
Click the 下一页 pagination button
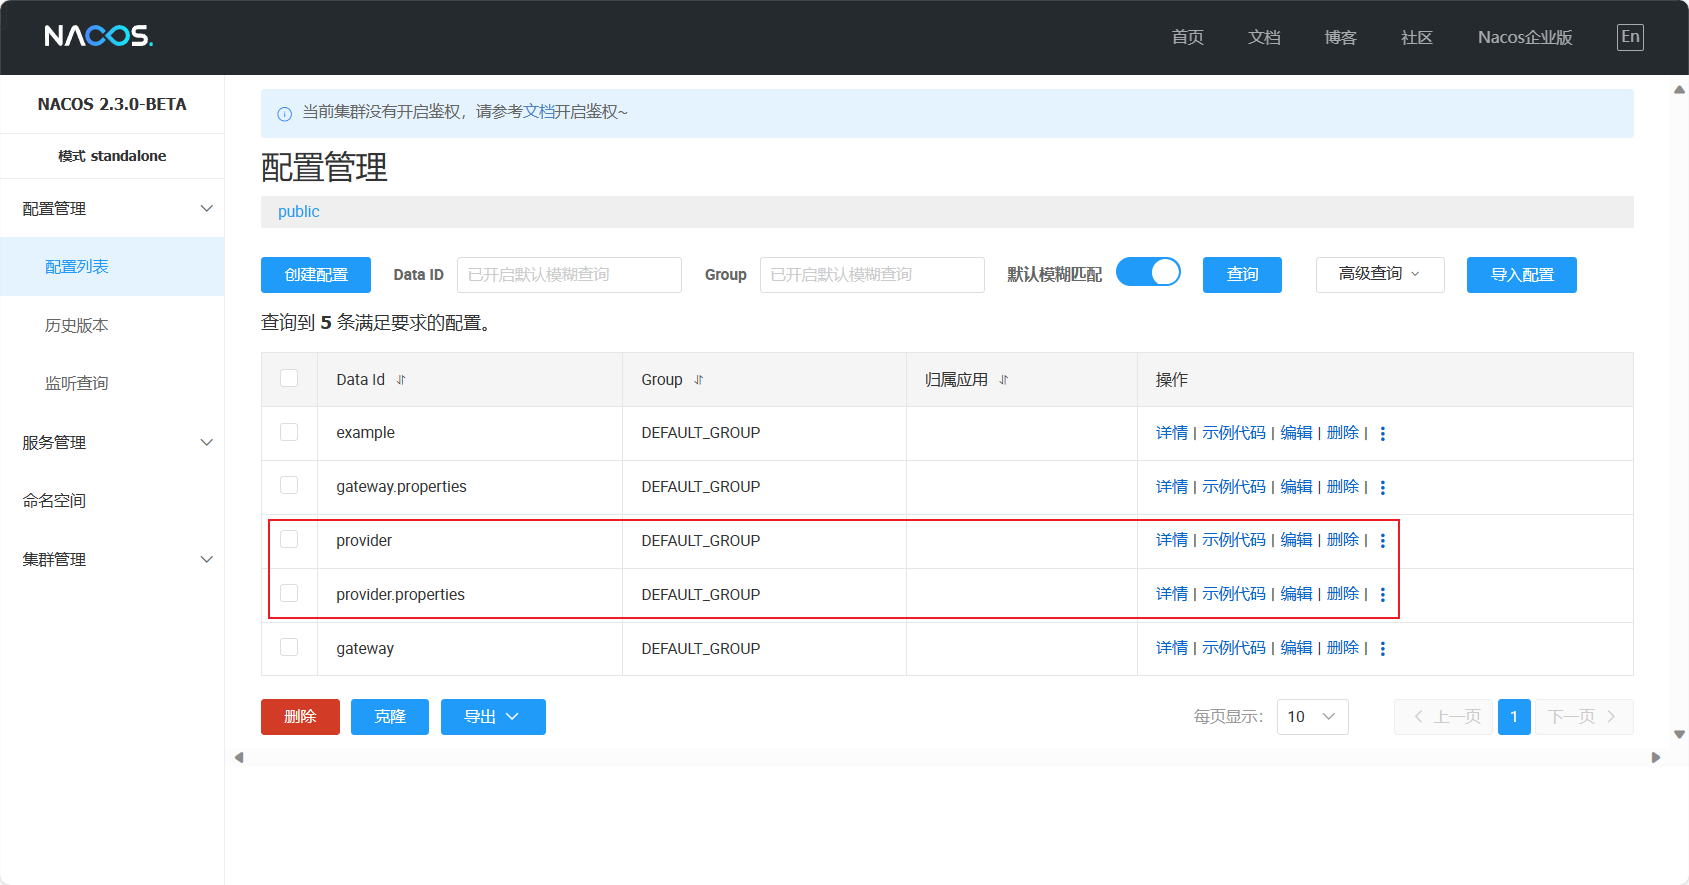1584,717
